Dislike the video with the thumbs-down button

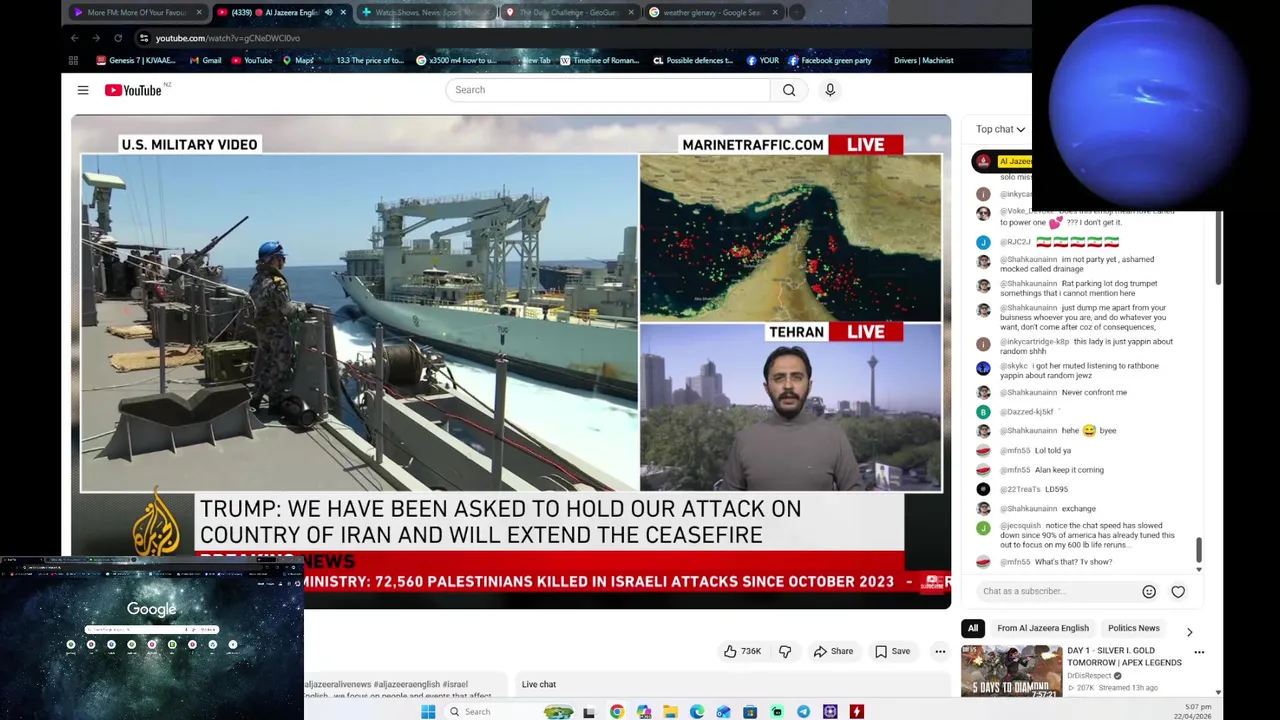click(785, 651)
